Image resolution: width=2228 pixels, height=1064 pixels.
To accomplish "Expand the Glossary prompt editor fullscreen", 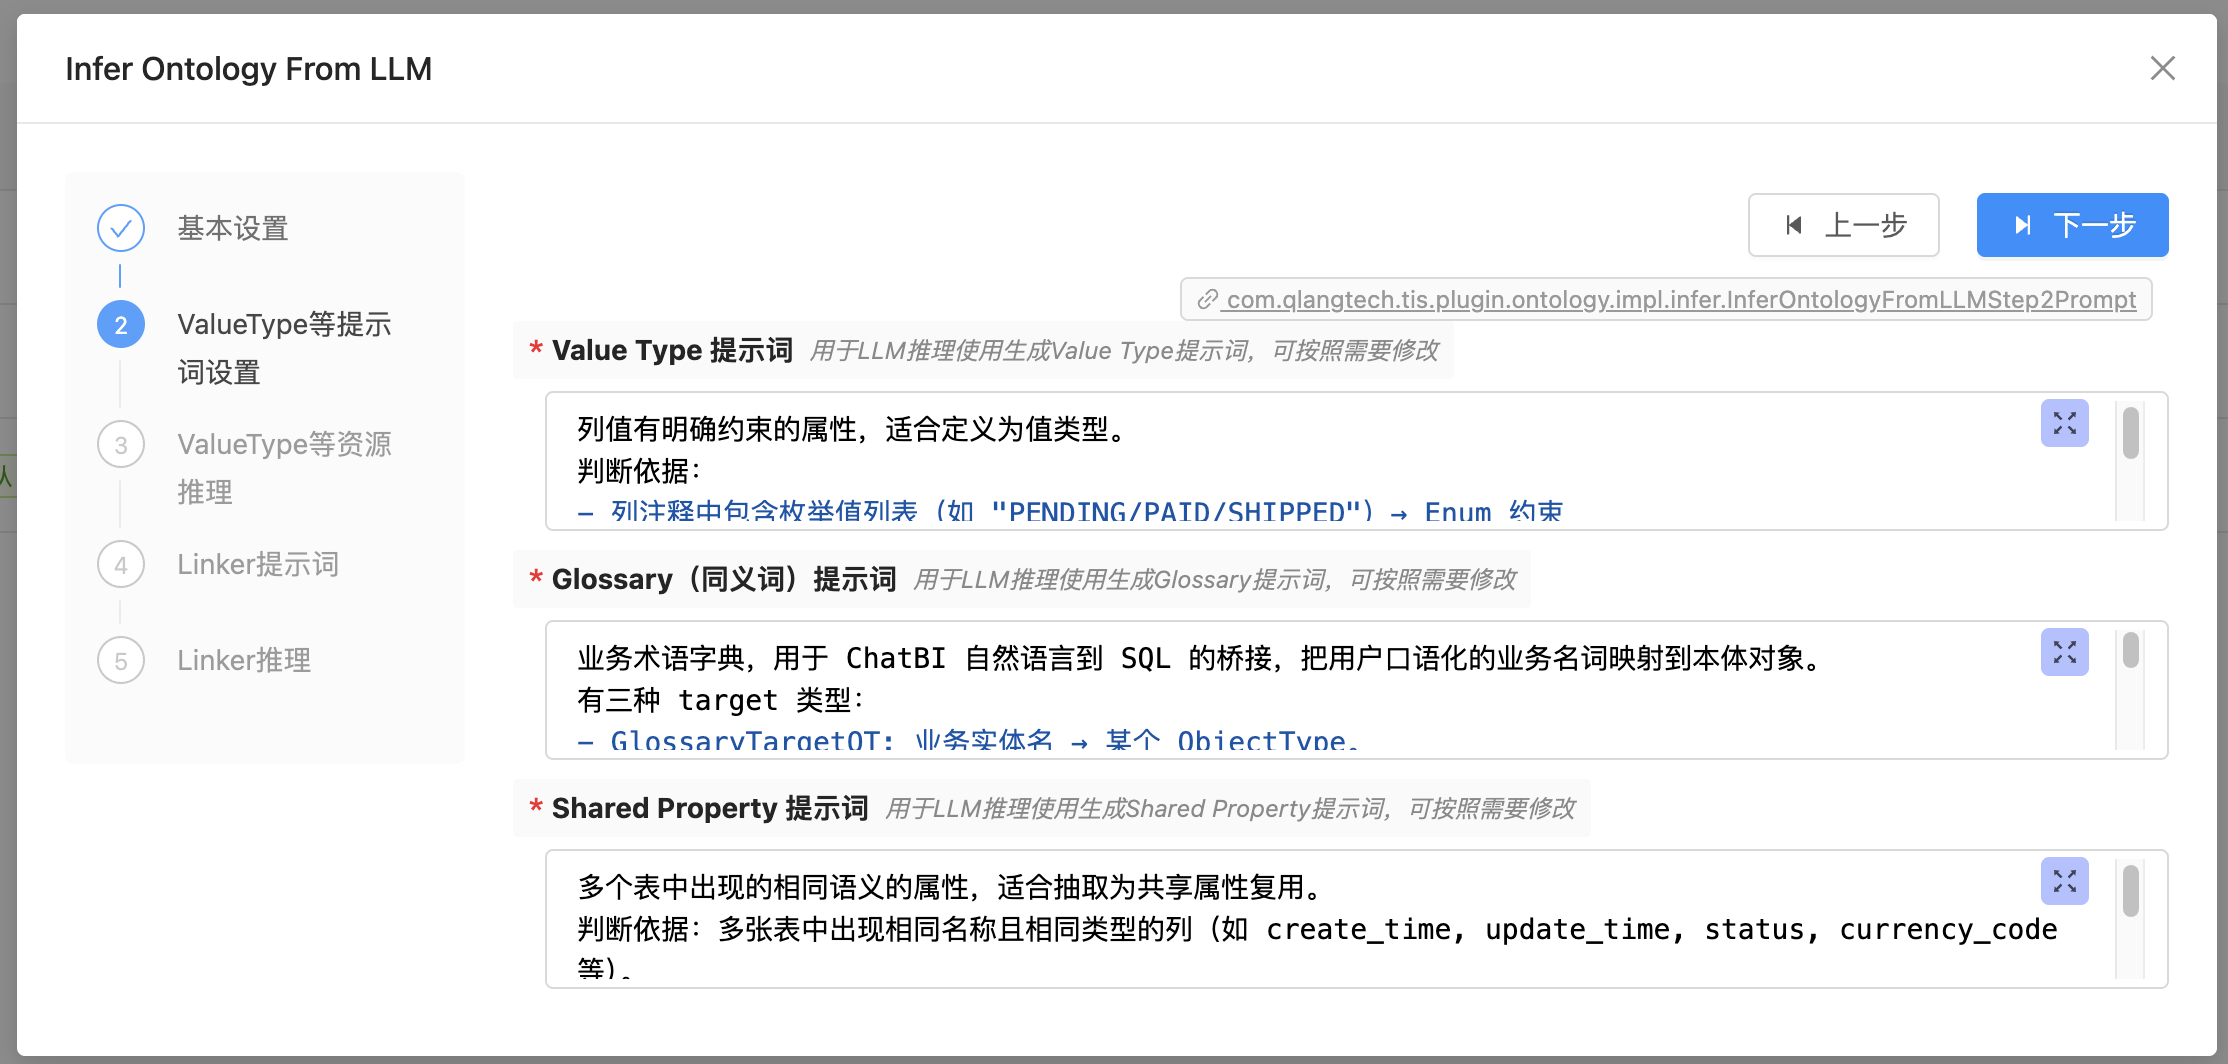I will 2064,652.
